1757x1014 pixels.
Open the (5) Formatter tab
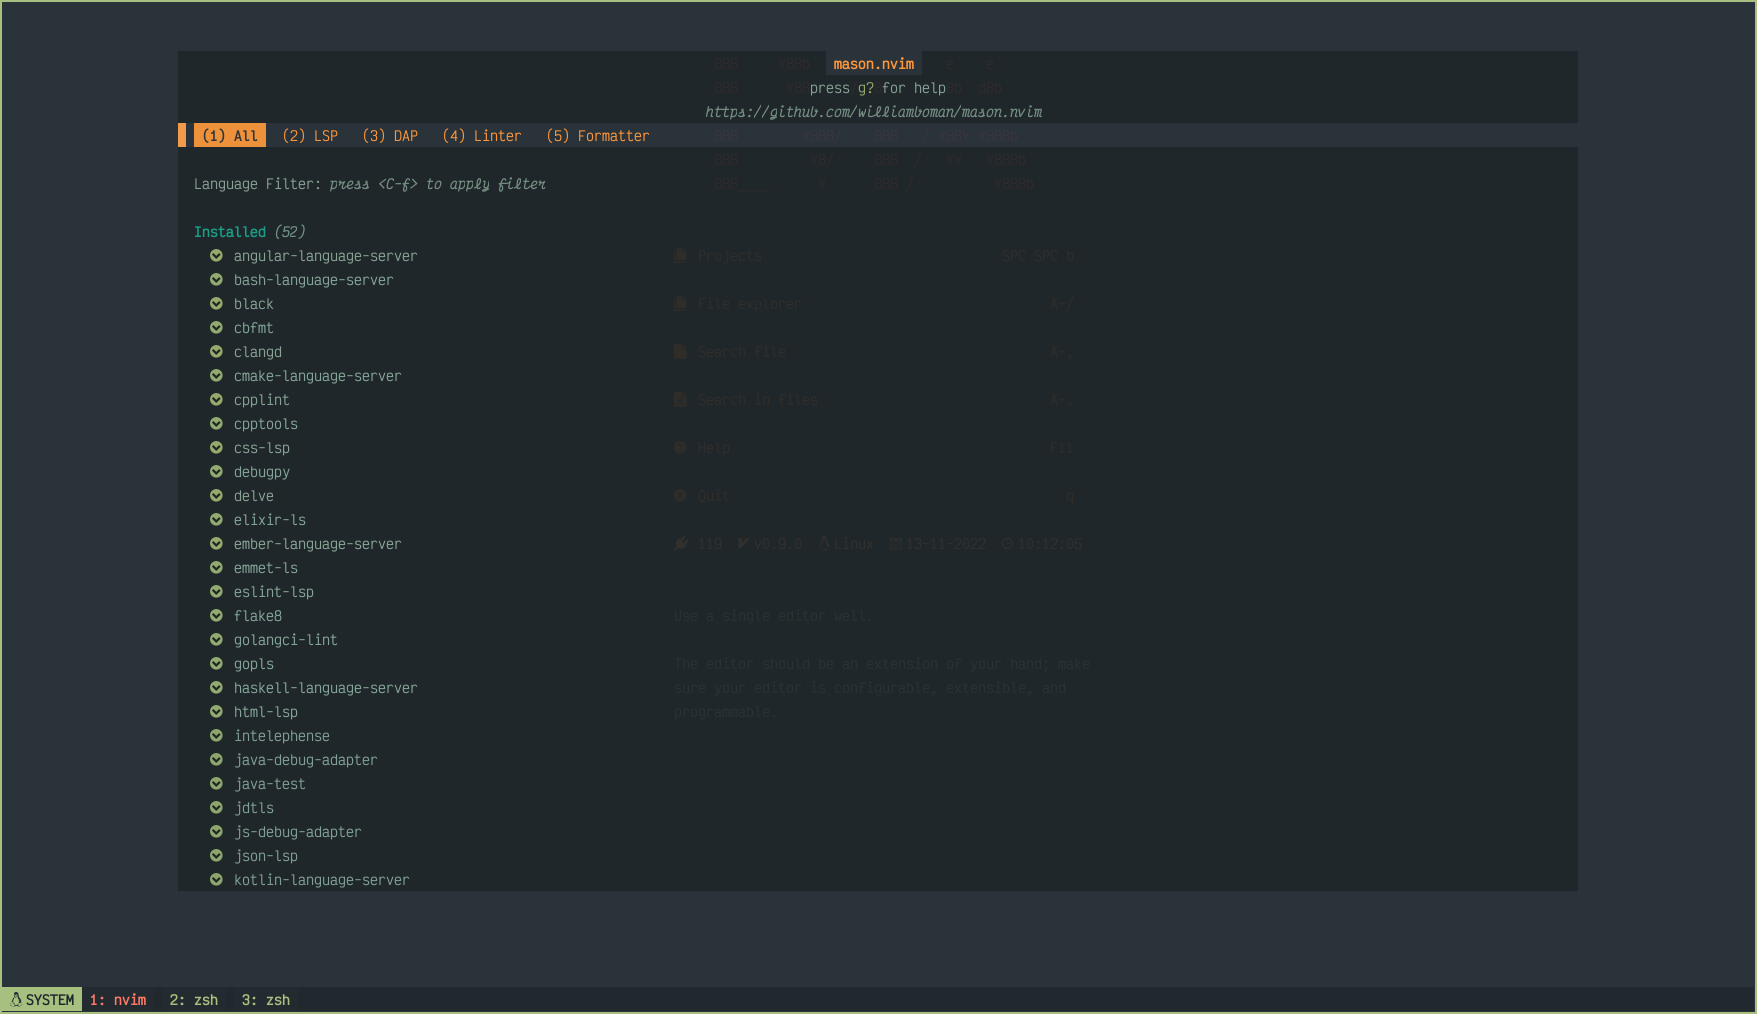598,136
